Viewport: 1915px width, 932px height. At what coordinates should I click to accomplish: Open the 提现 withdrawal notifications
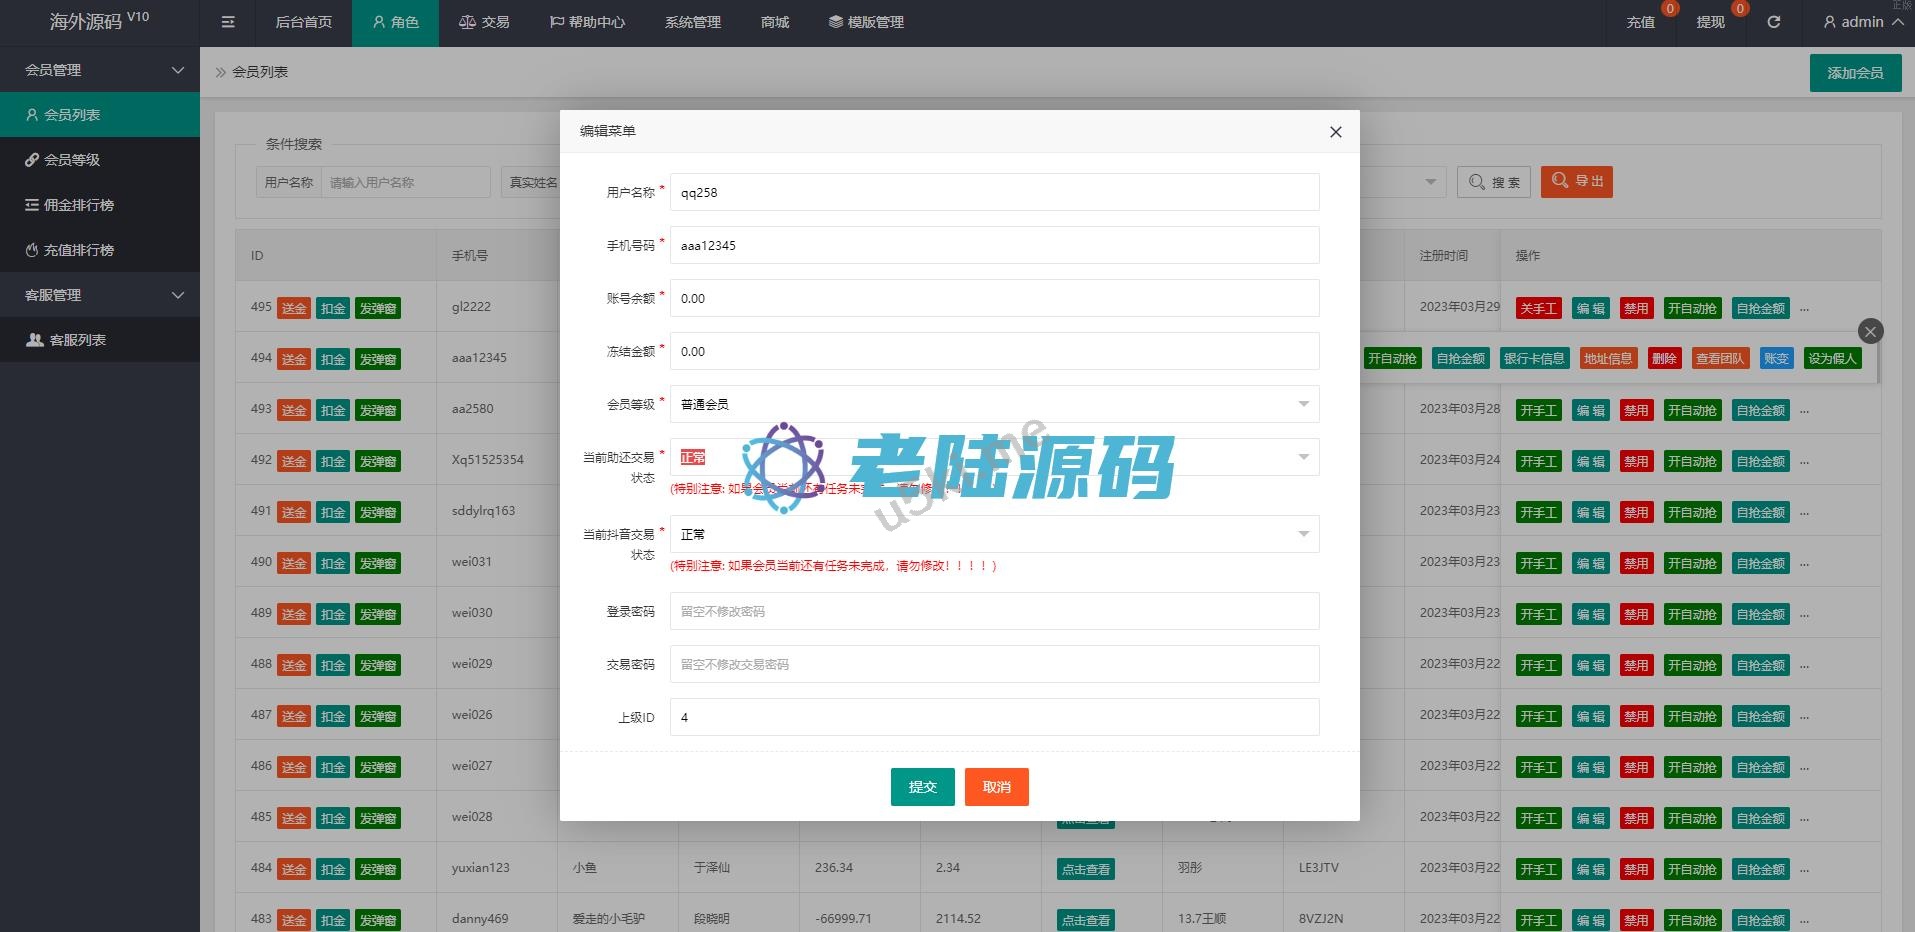(1710, 22)
